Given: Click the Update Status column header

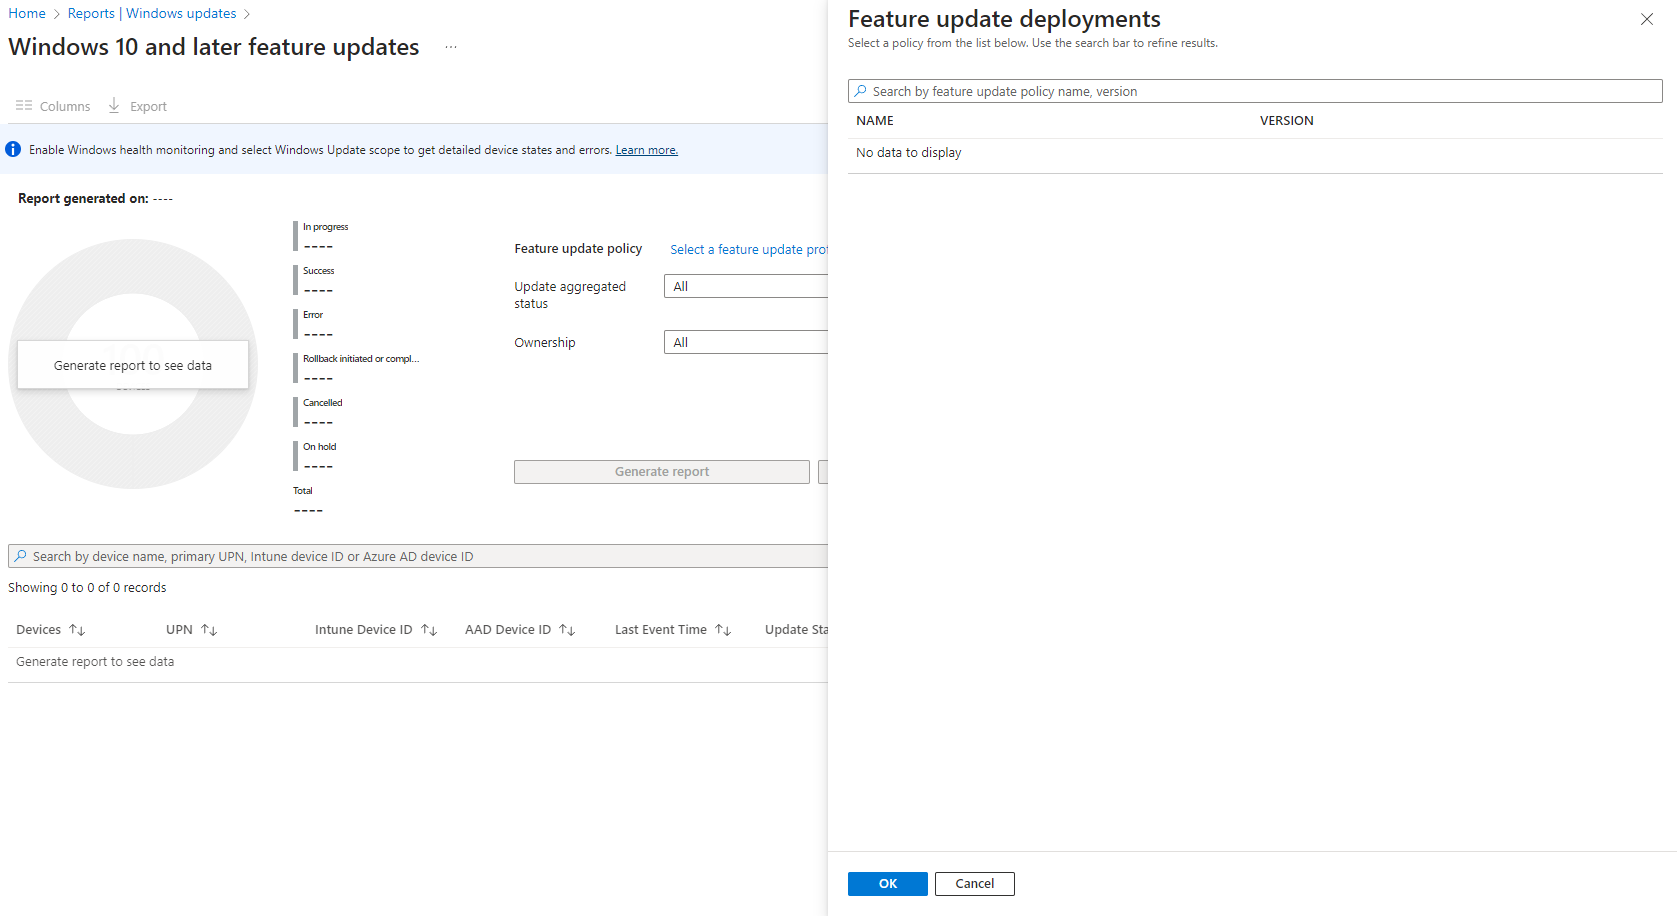Looking at the screenshot, I should tap(796, 630).
